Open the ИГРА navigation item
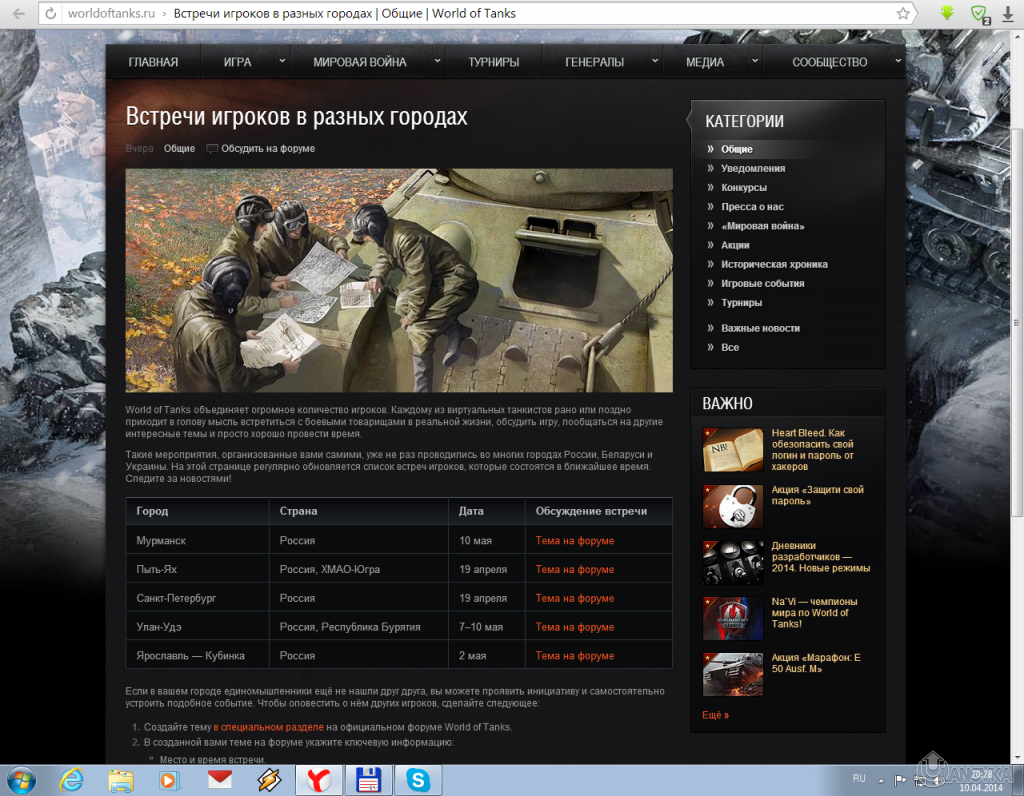Screen dimensions: 1024x796 237,62
